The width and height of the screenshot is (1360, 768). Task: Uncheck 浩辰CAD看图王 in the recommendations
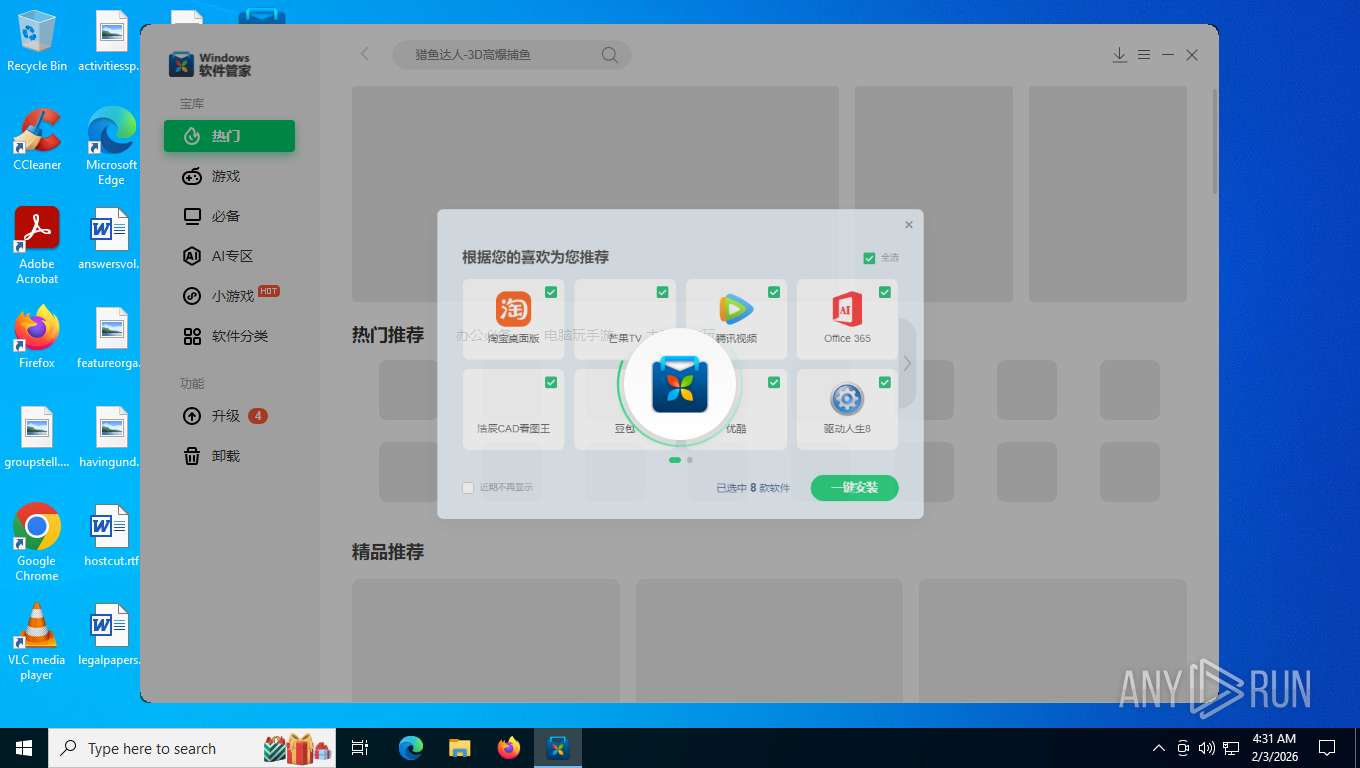(551, 382)
